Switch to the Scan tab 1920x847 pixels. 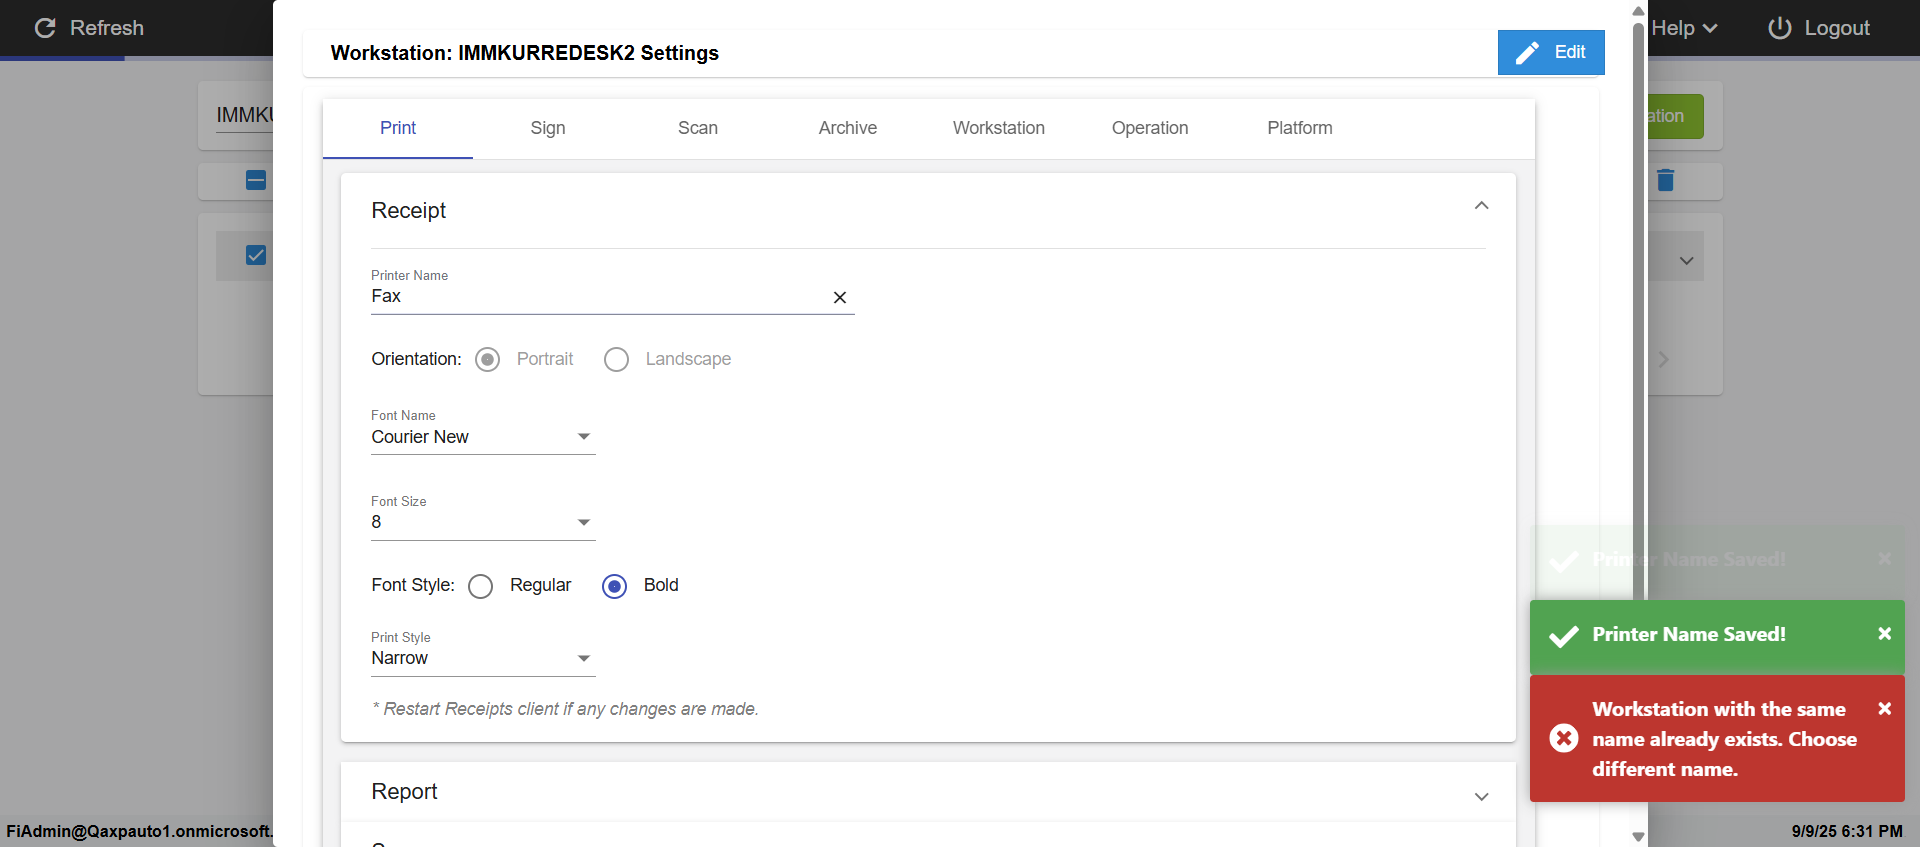tap(697, 128)
